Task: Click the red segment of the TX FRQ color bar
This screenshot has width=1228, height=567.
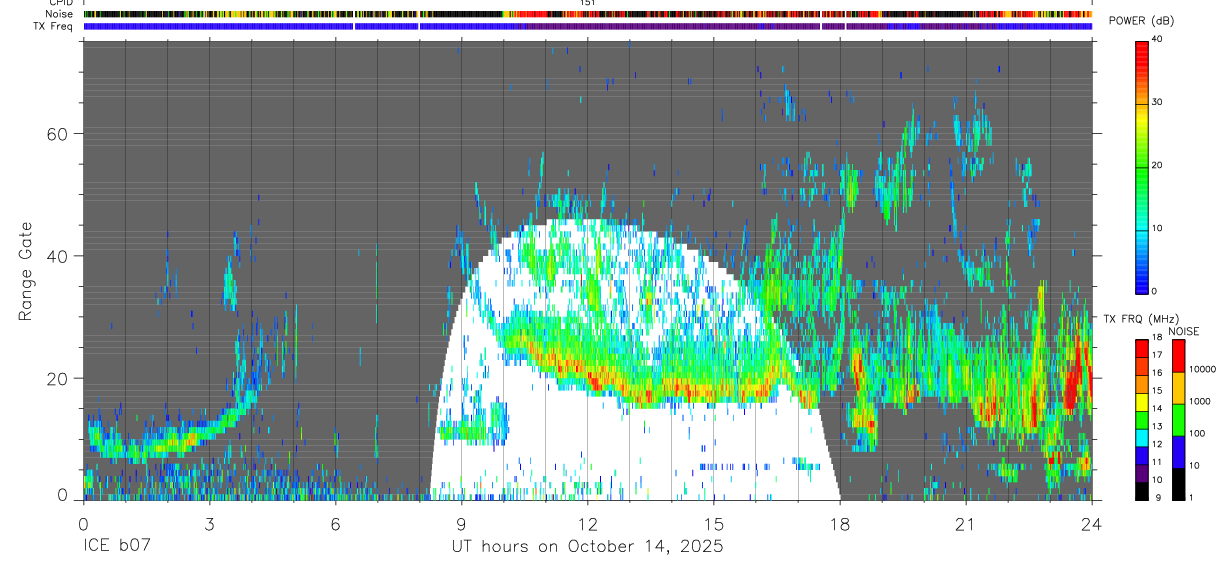Action: click(1141, 348)
